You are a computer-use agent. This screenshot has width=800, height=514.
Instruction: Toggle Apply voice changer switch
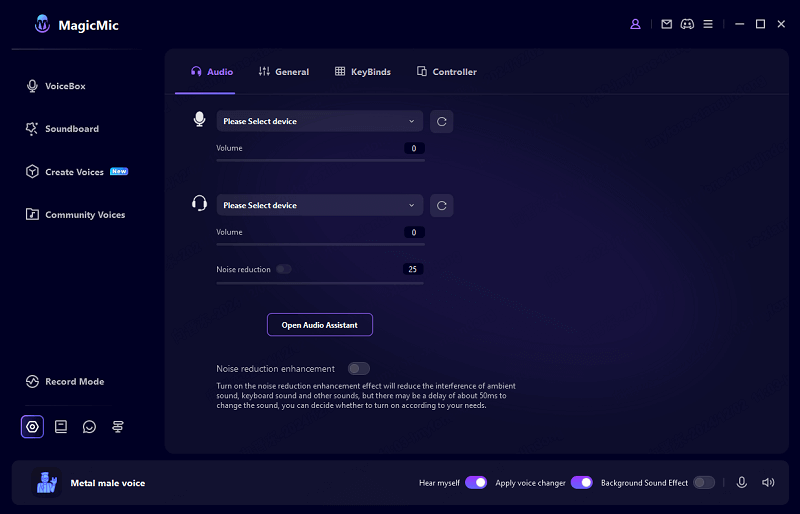582,482
